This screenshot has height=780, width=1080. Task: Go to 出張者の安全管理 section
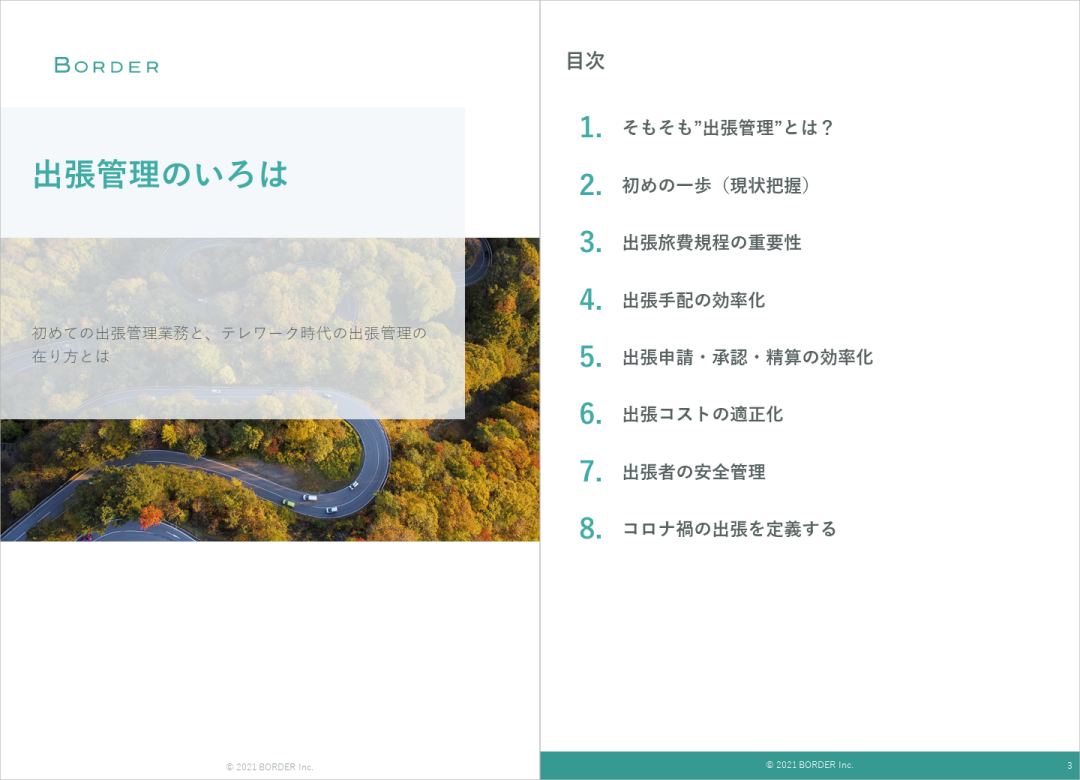coord(693,472)
